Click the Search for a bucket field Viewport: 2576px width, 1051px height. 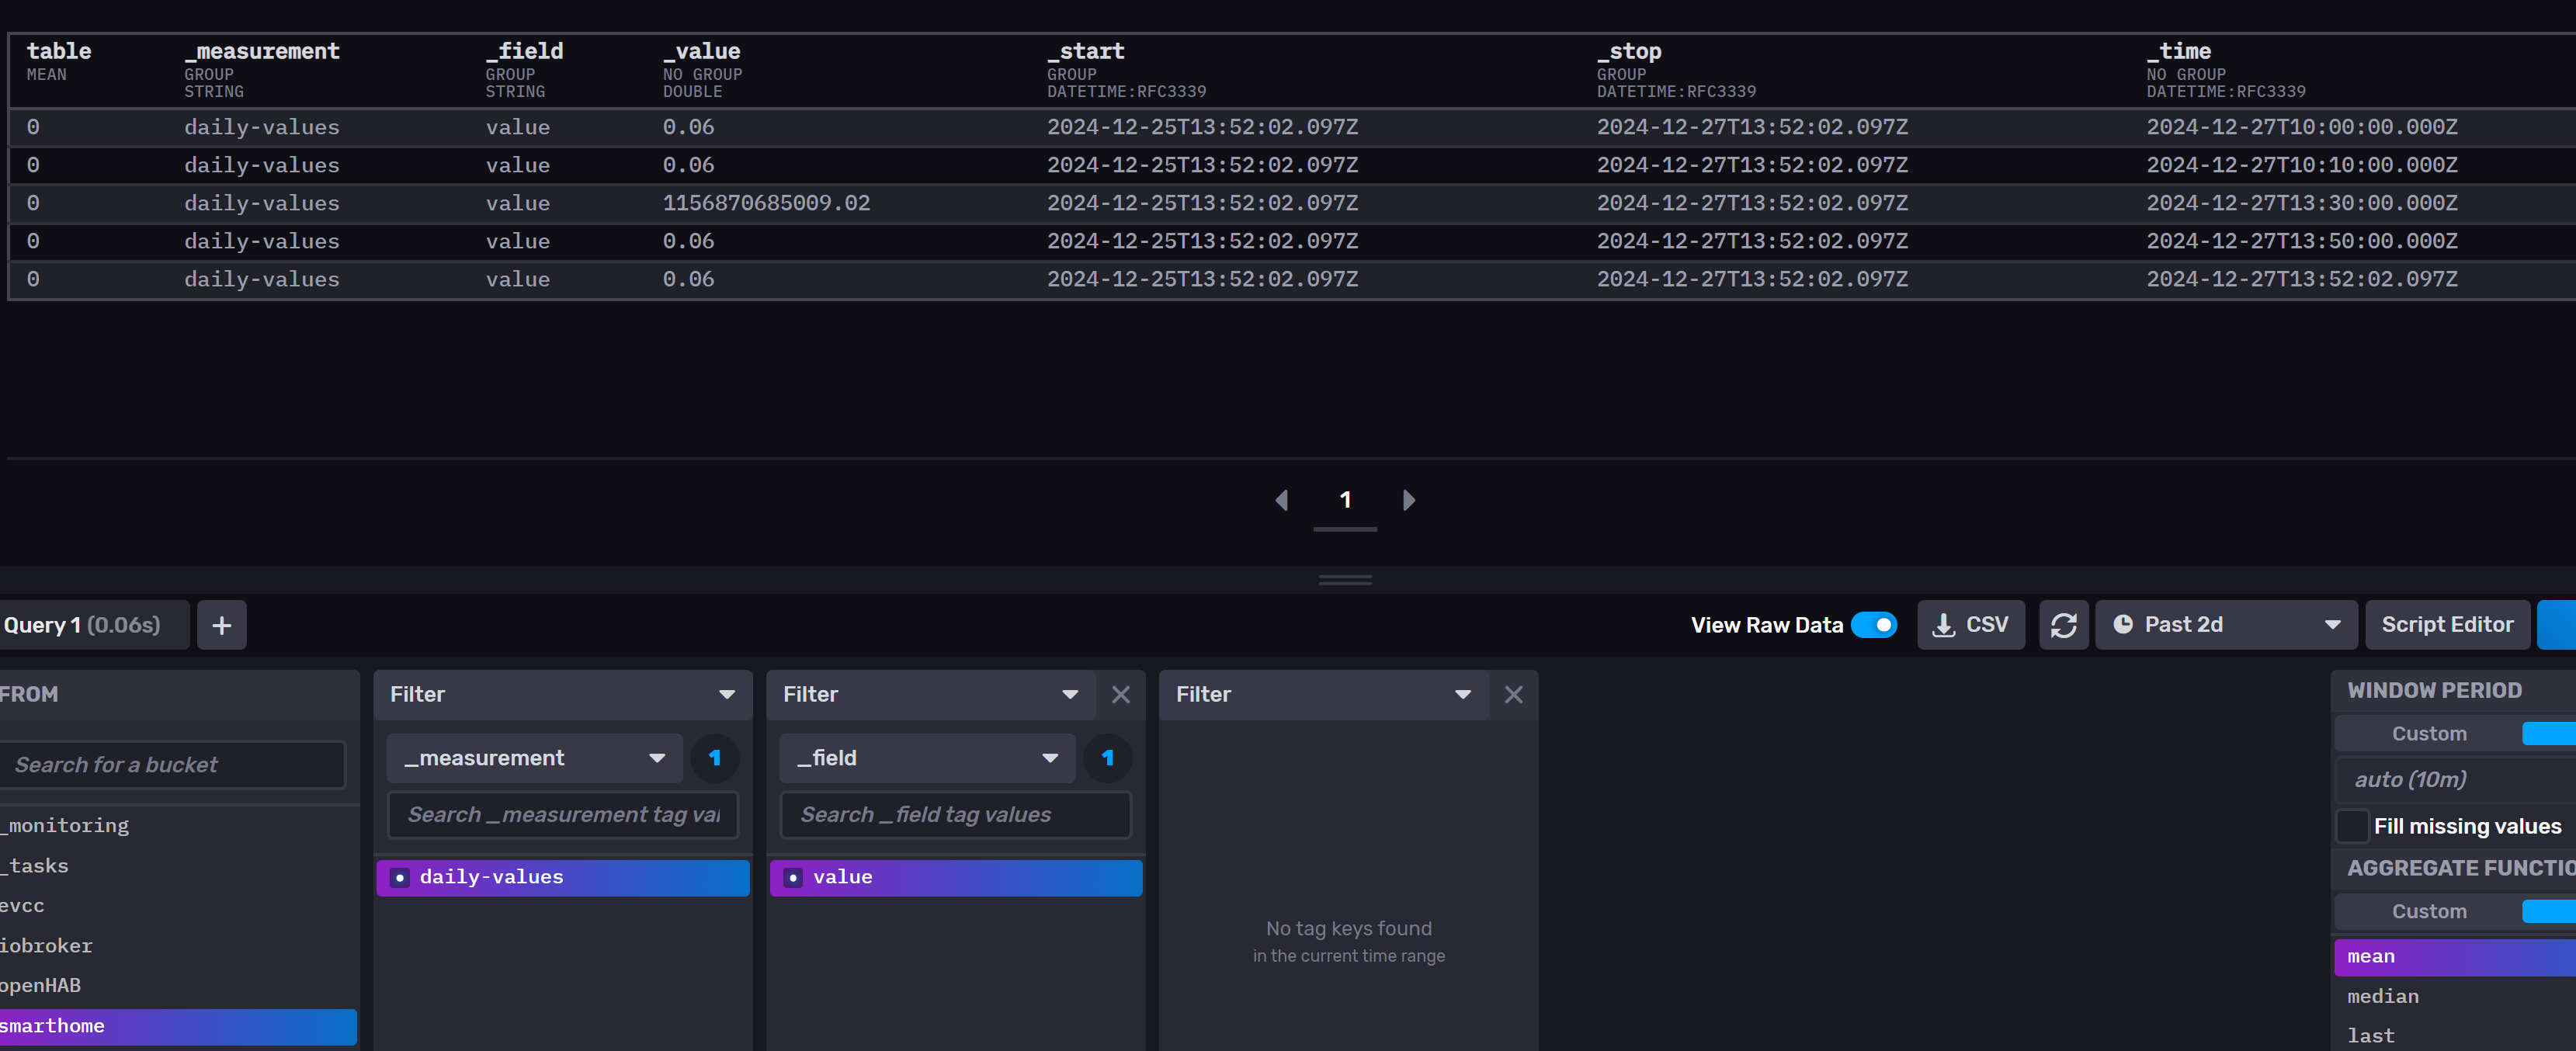(x=172, y=765)
